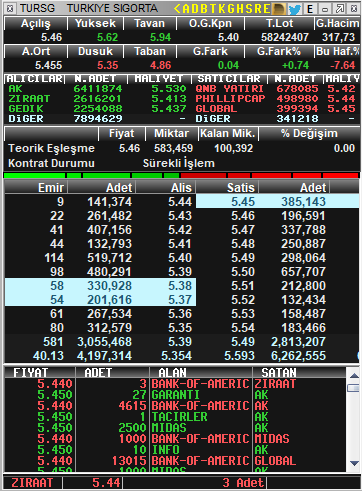Select the INFO trade row with 10 lots

tap(175, 450)
